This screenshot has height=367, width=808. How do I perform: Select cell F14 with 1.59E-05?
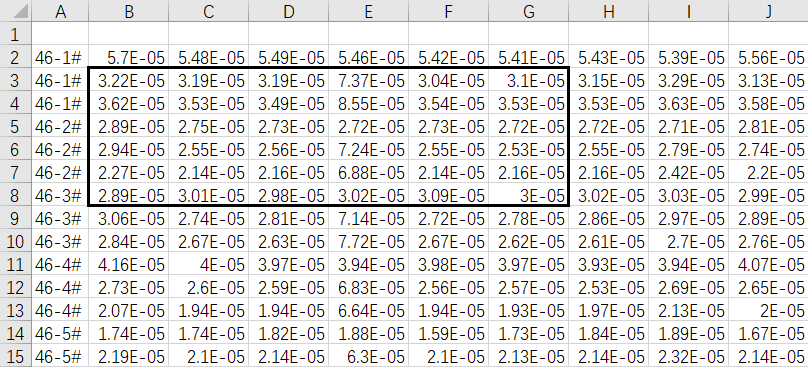point(448,333)
